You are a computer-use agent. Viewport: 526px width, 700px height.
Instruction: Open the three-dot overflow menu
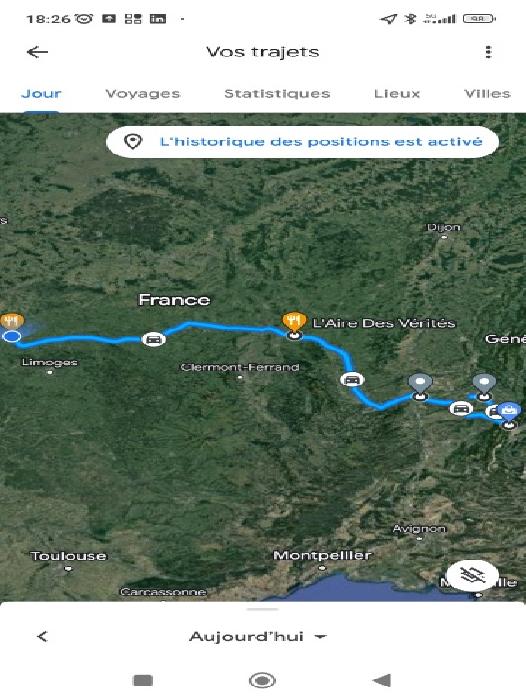click(488, 52)
